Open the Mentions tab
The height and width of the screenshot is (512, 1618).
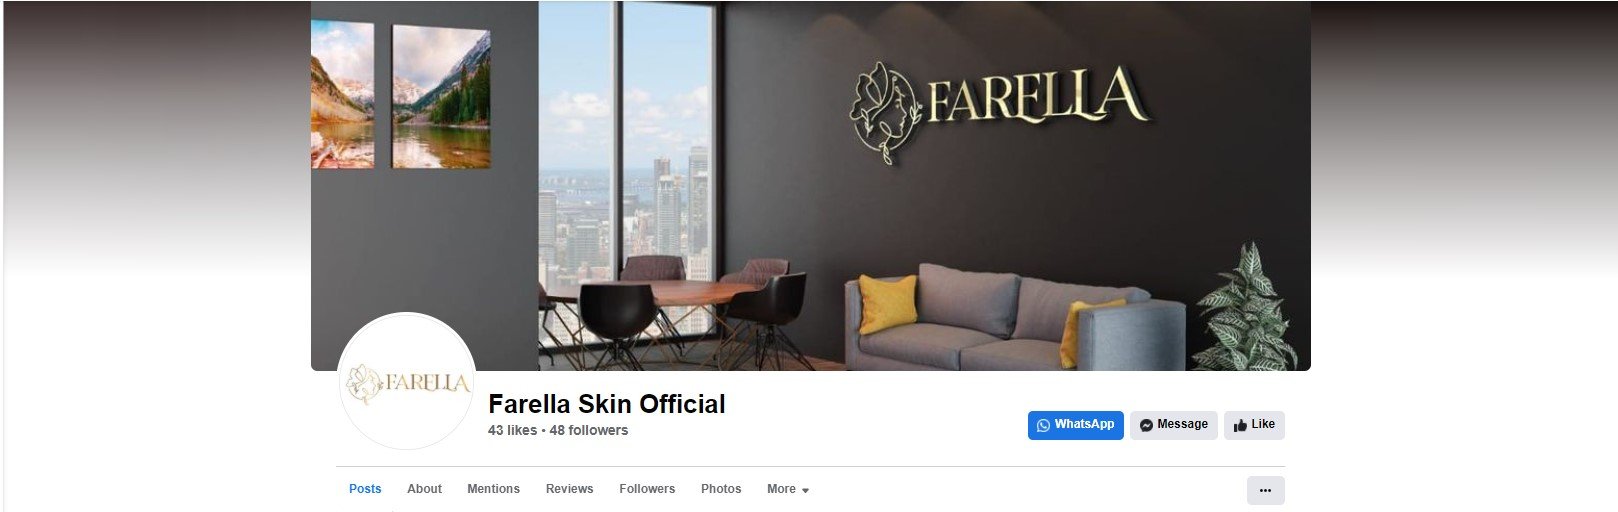(493, 489)
